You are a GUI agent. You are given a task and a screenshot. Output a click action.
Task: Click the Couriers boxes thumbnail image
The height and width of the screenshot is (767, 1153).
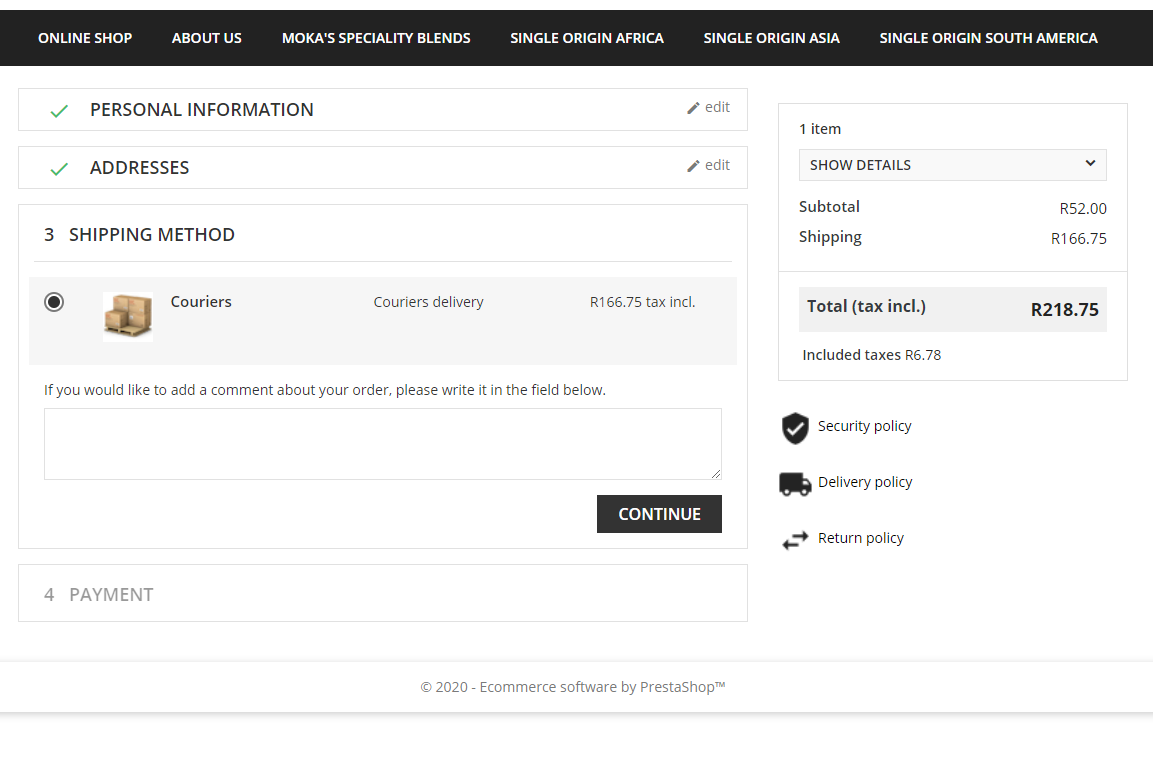[128, 317]
